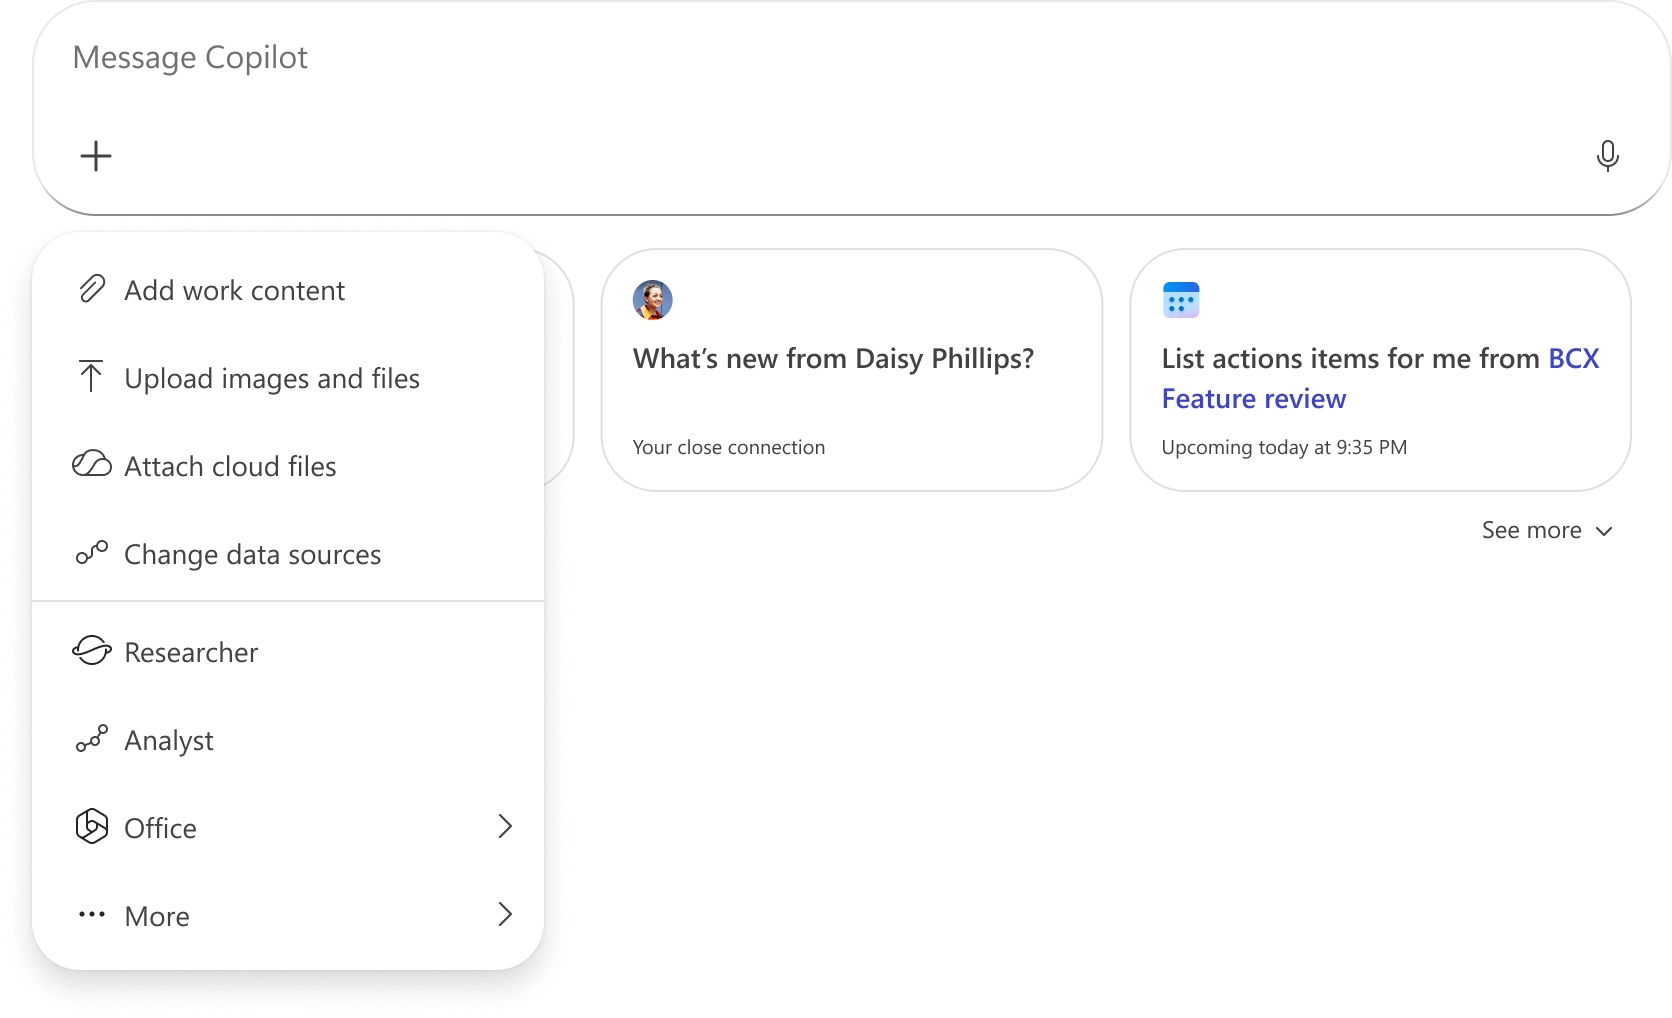Click the plus icon in message box
The image size is (1672, 1018).
(x=96, y=156)
